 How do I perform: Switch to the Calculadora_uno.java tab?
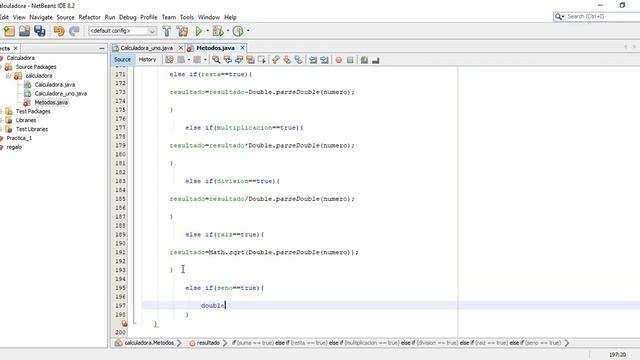click(146, 48)
